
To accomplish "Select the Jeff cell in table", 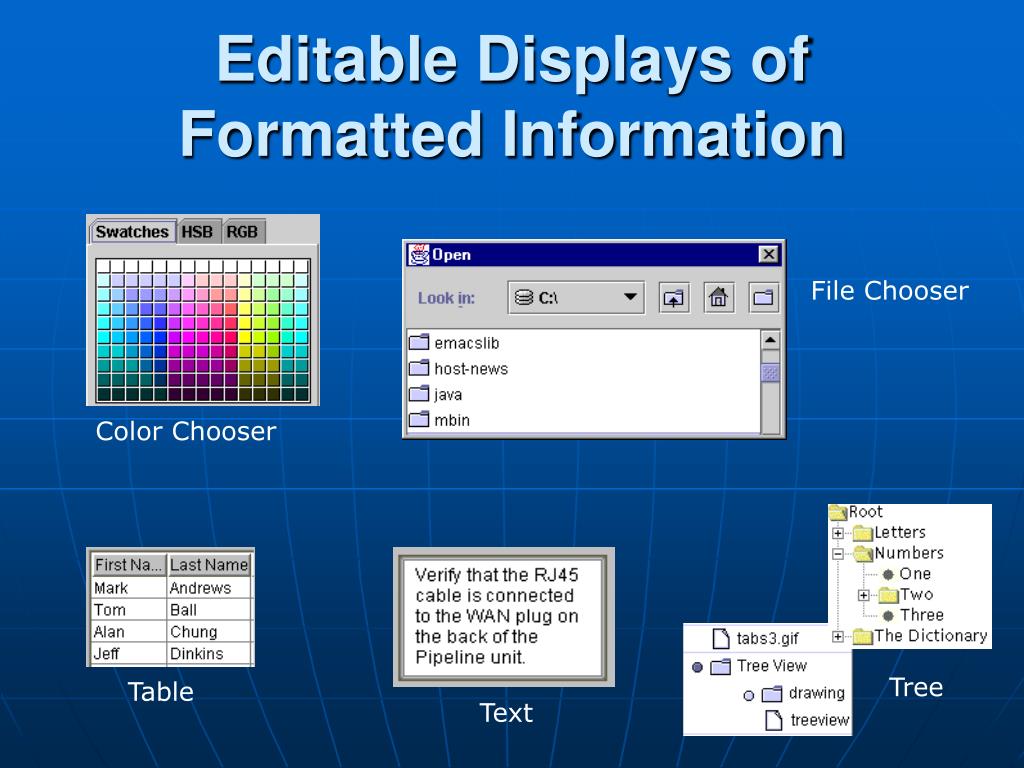I will 129,654.
